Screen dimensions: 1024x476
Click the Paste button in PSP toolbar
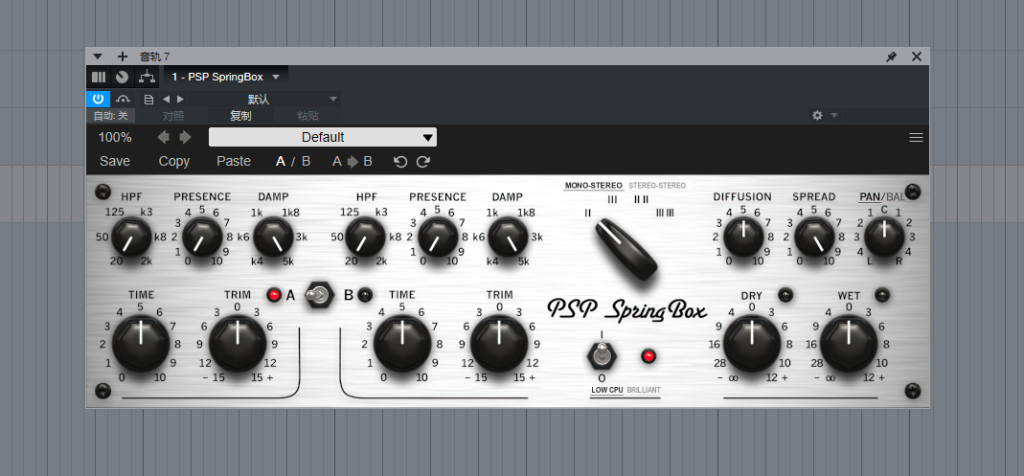coord(234,161)
